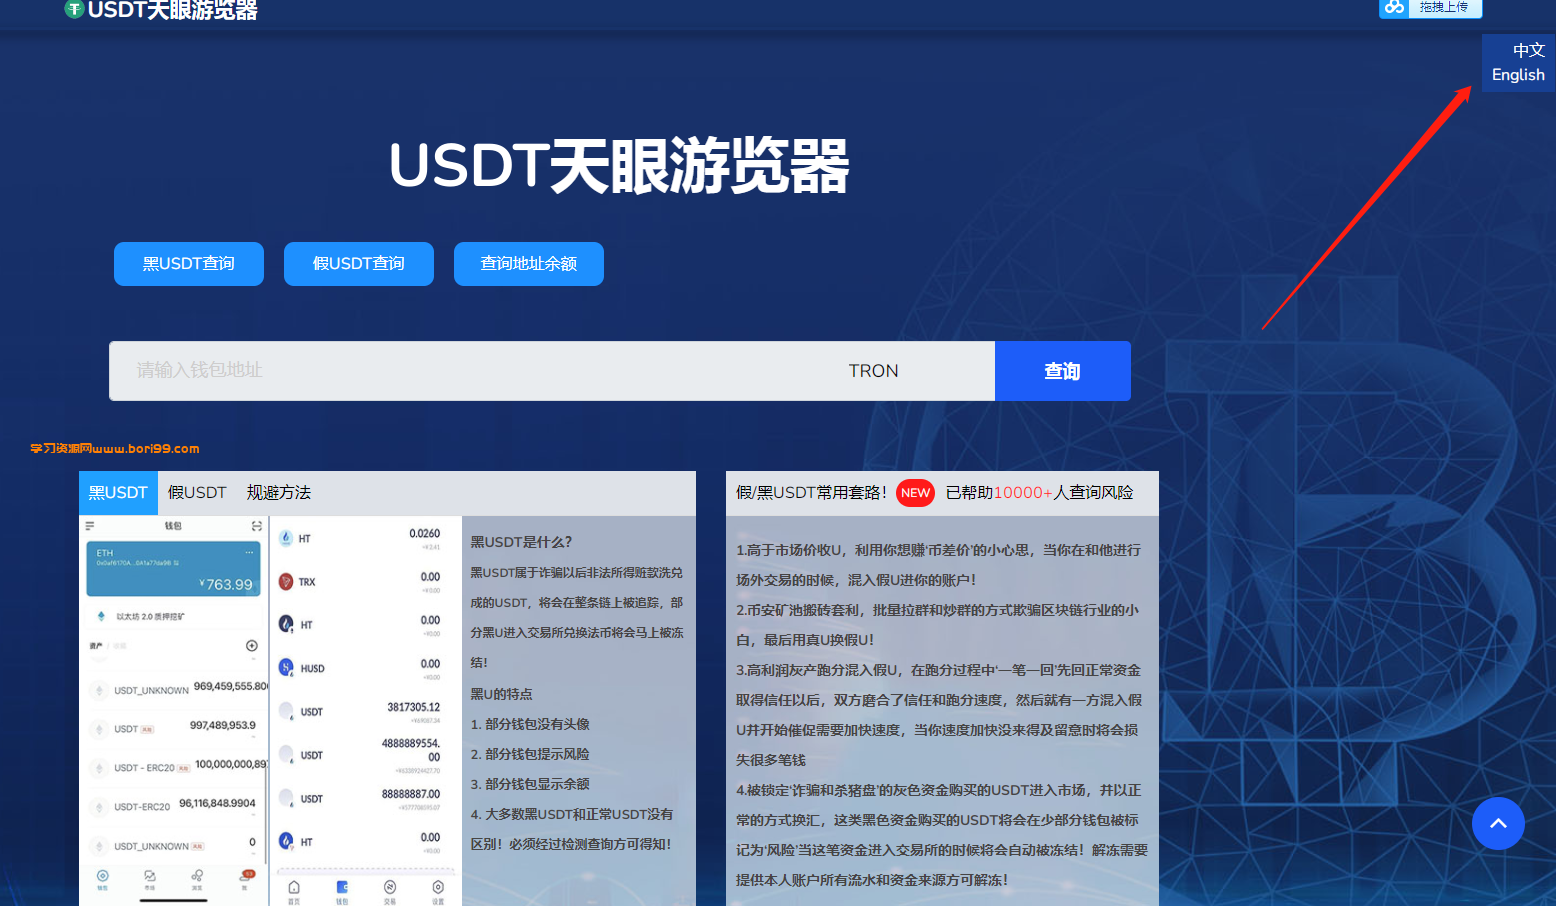Switch language to 中文

tap(1528, 50)
